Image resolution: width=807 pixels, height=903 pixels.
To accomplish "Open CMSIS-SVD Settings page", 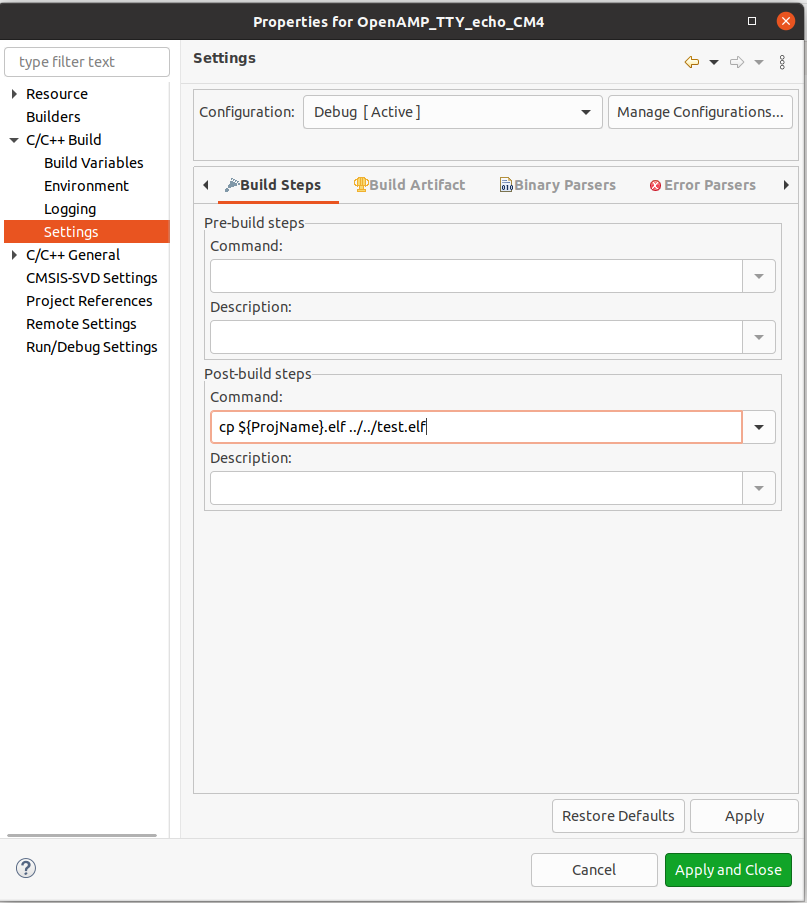I will point(92,278).
